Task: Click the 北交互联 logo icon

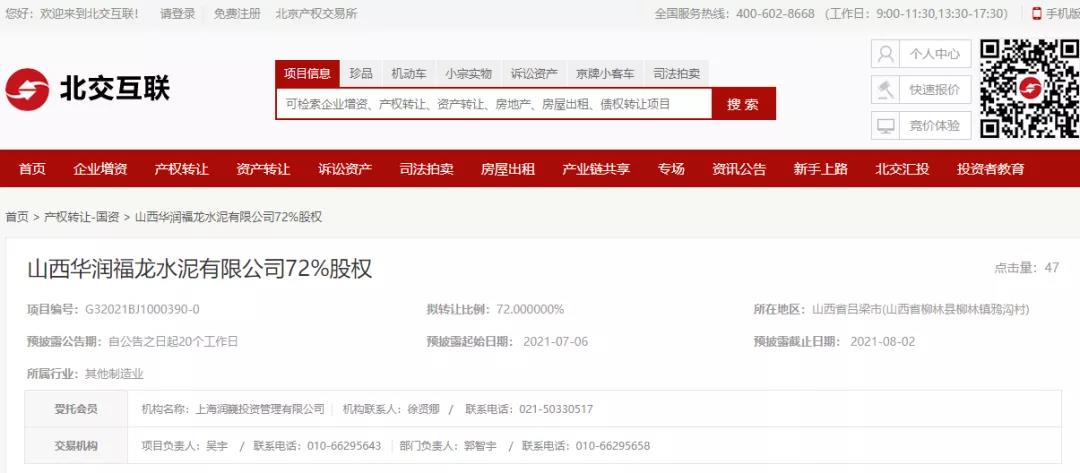Action: [28, 90]
